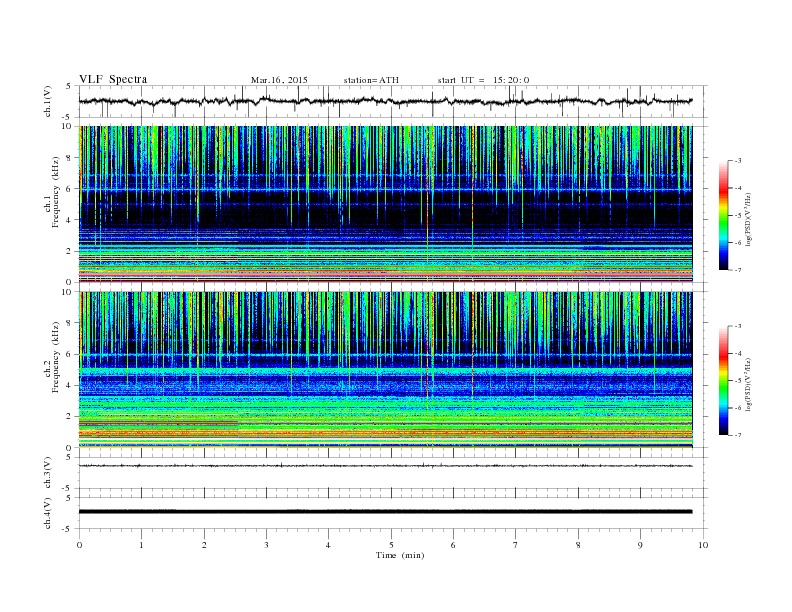This screenshot has width=792, height=612.
Task: Select the "start UT = 15:20:0" text
Action: 483,80
